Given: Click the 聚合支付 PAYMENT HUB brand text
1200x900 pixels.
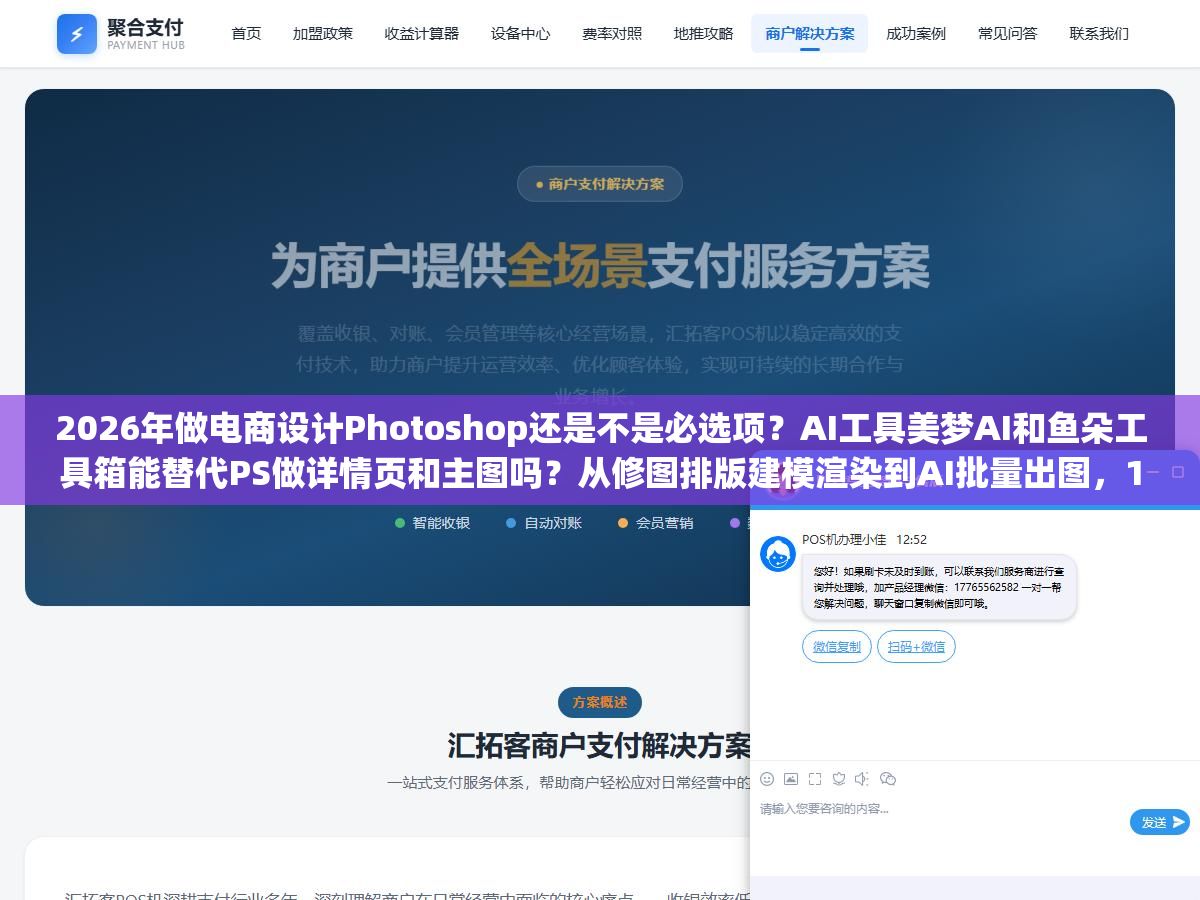Looking at the screenshot, I should (x=146, y=33).
